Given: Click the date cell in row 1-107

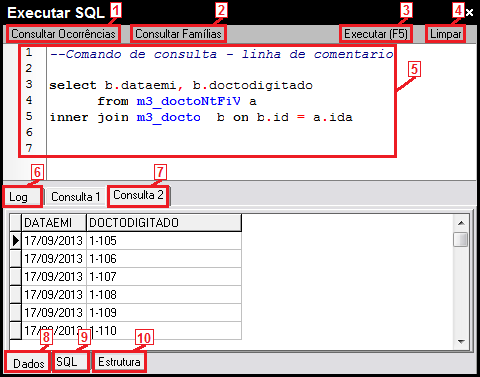Looking at the screenshot, I should [x=54, y=277].
